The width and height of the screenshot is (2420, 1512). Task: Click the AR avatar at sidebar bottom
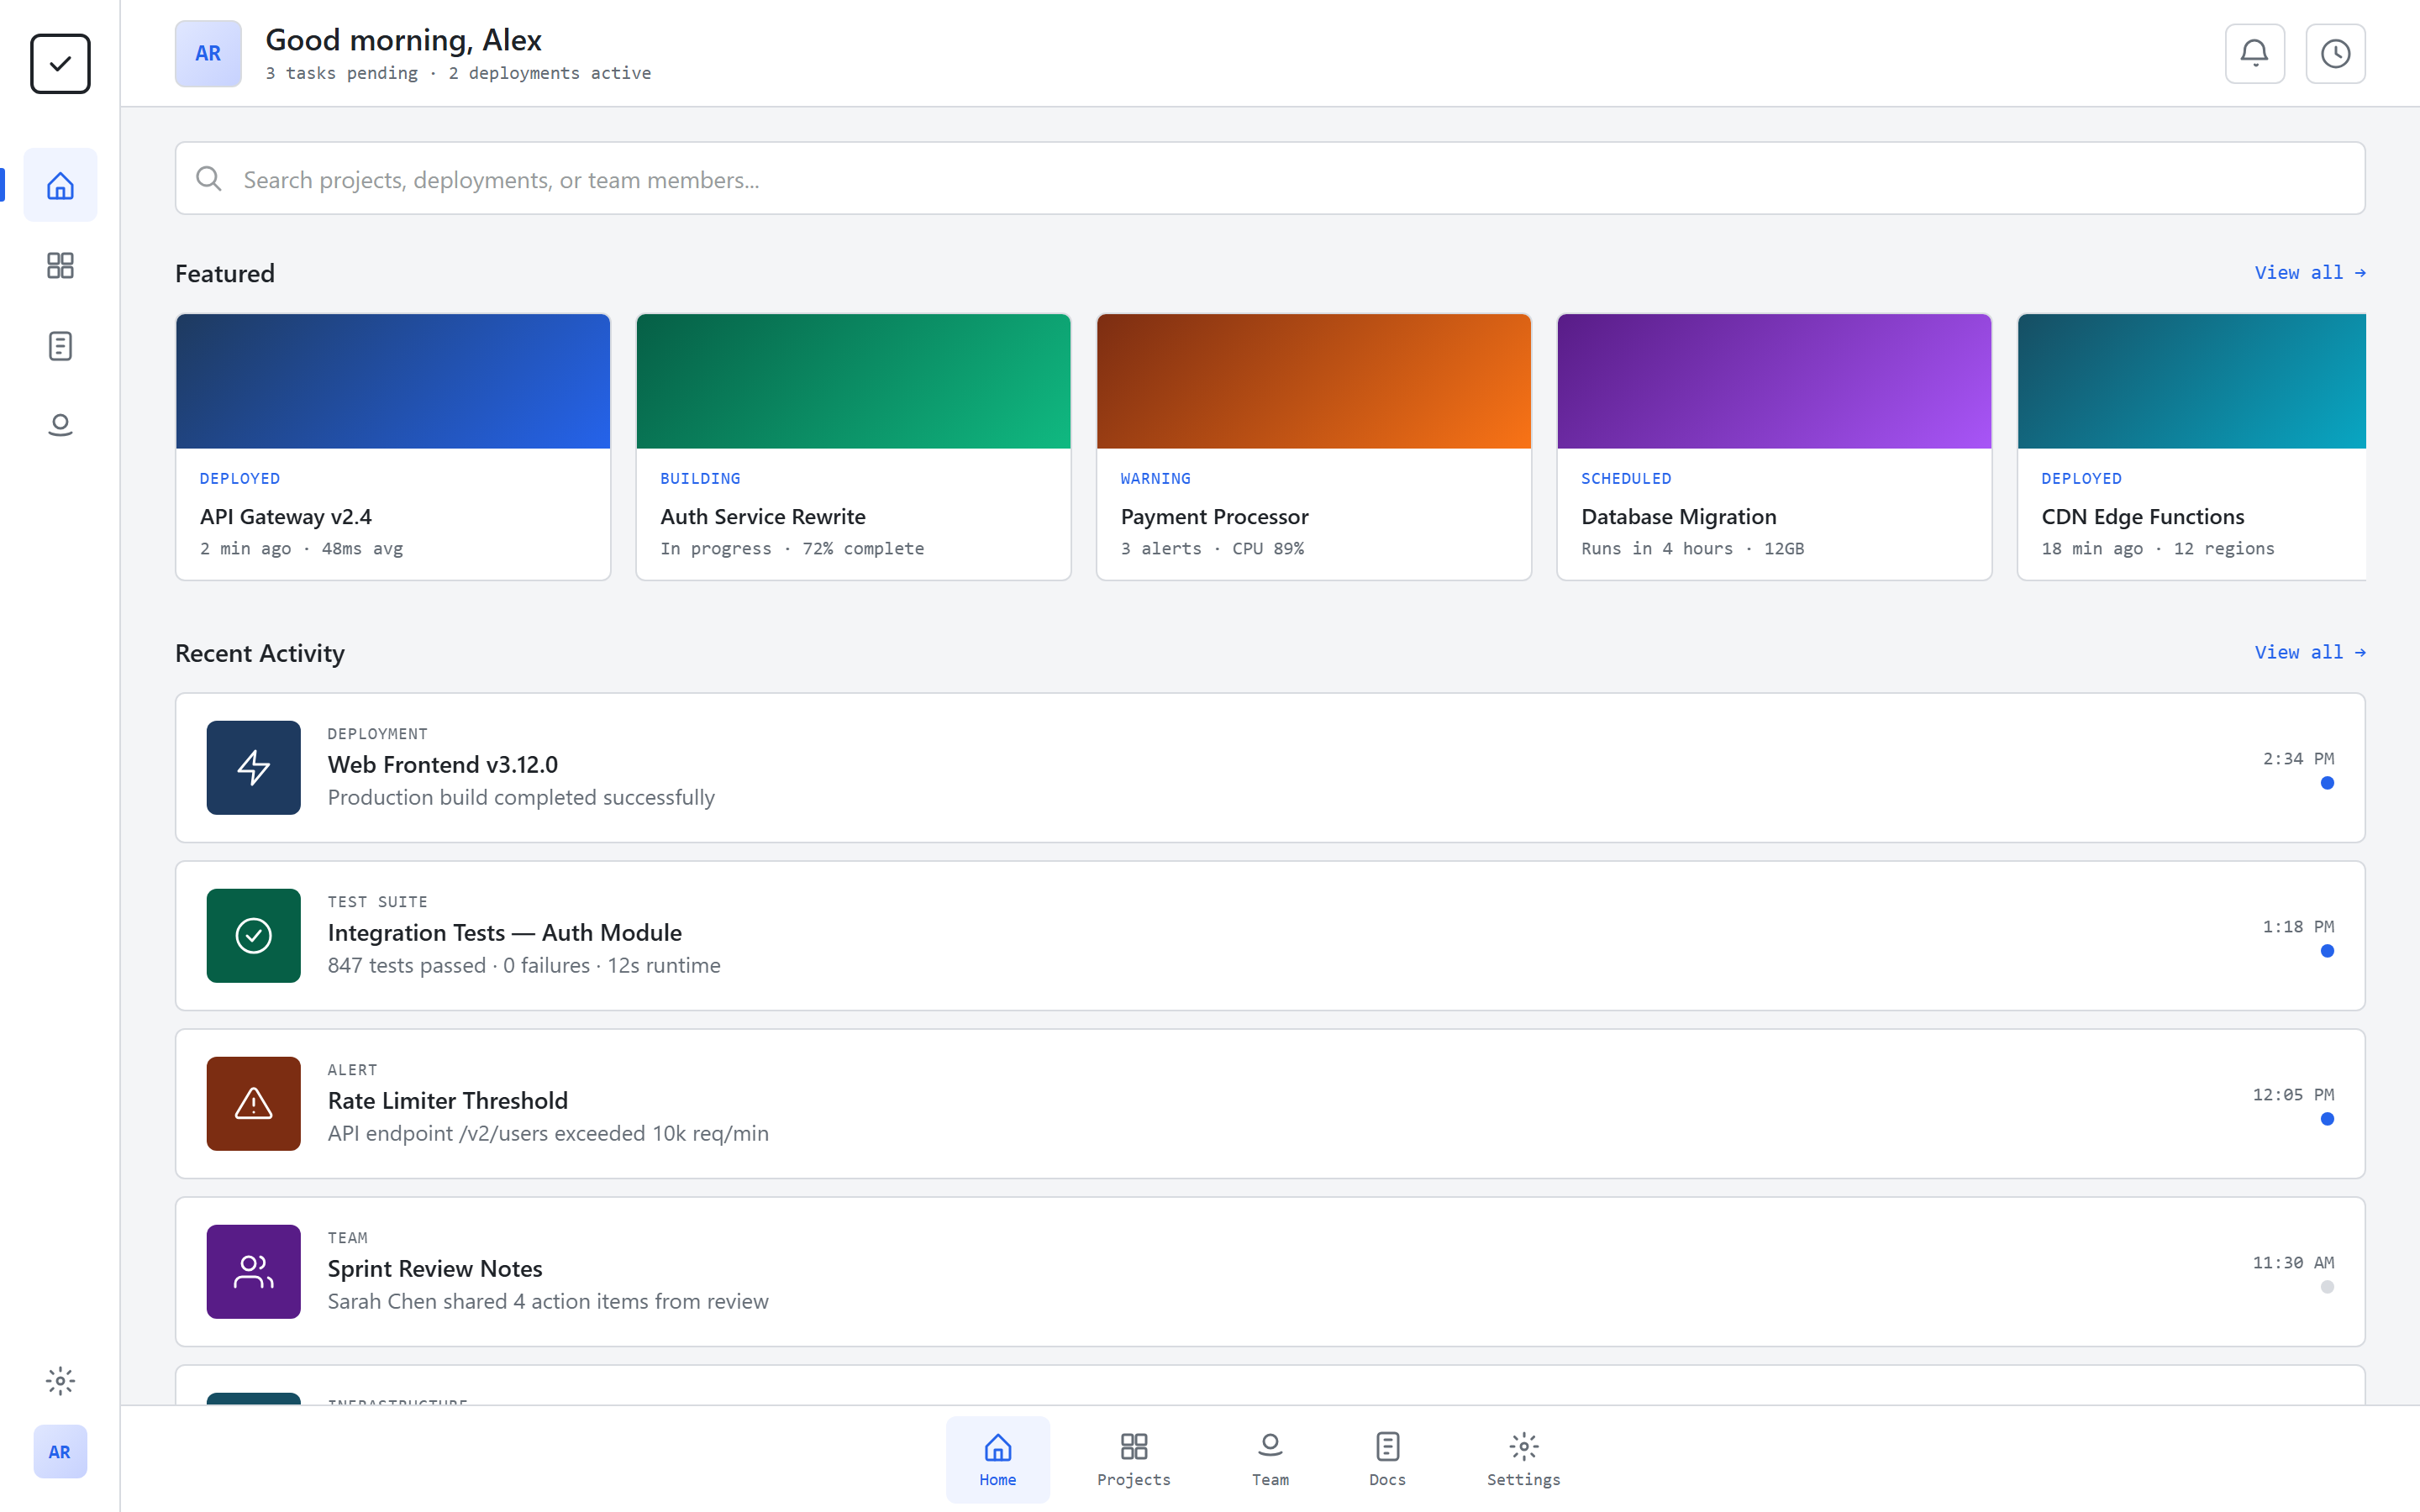[60, 1451]
